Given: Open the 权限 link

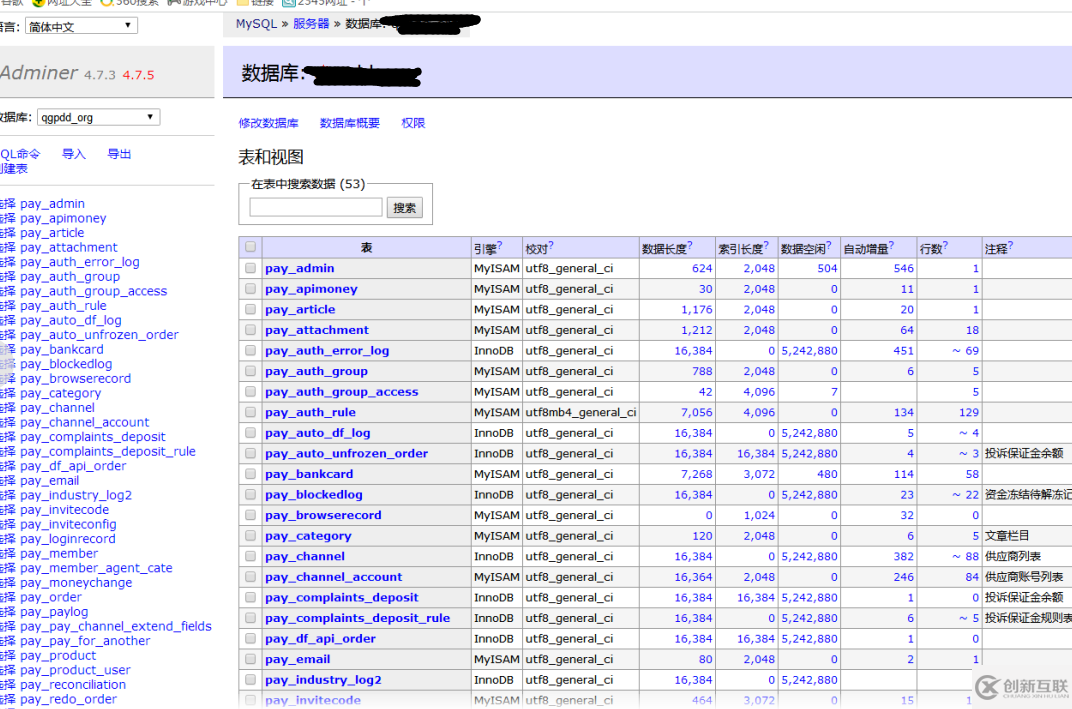Looking at the screenshot, I should coord(413,123).
